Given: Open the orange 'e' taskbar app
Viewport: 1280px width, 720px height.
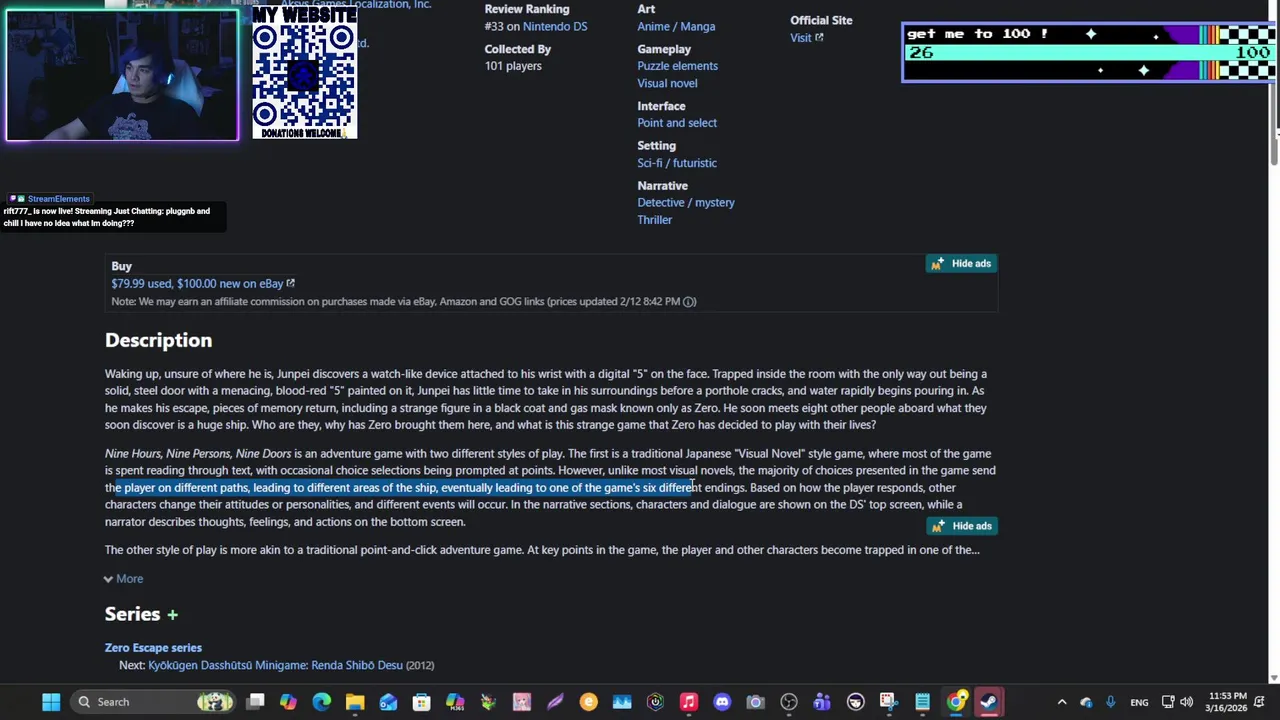Looking at the screenshot, I should click(x=588, y=702).
